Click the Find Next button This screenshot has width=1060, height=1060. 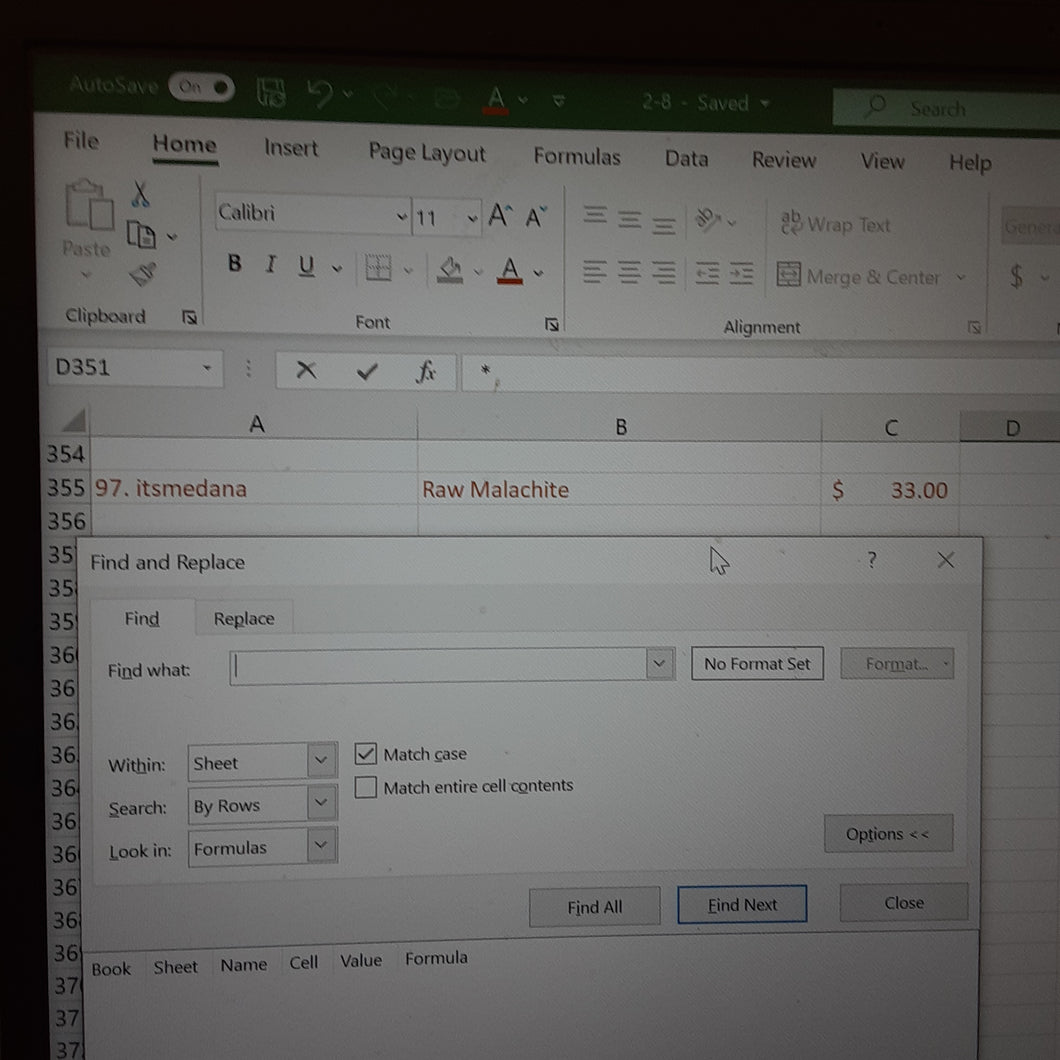tap(742, 905)
